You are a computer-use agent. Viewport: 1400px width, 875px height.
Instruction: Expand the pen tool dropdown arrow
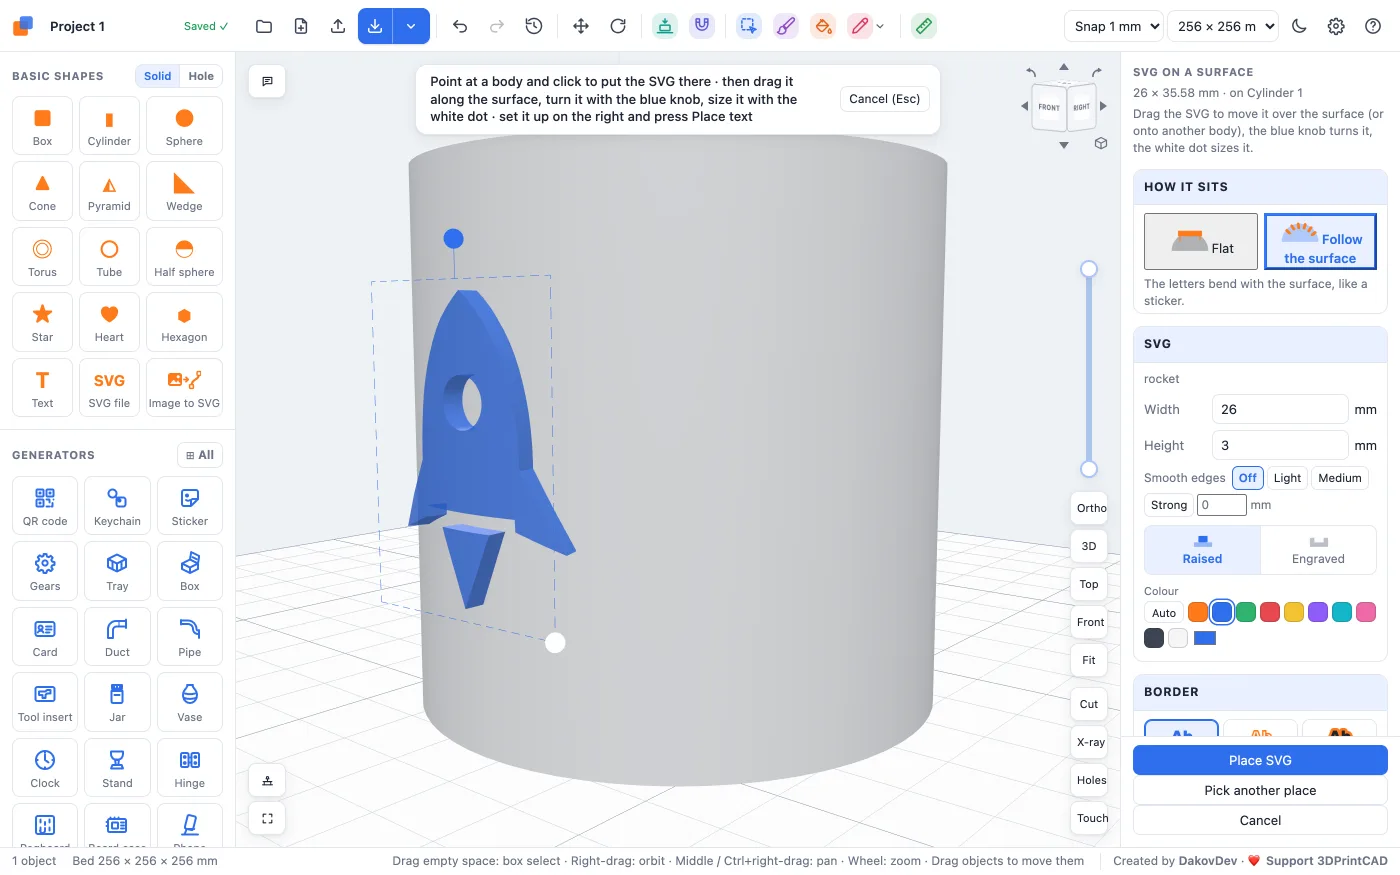(880, 27)
